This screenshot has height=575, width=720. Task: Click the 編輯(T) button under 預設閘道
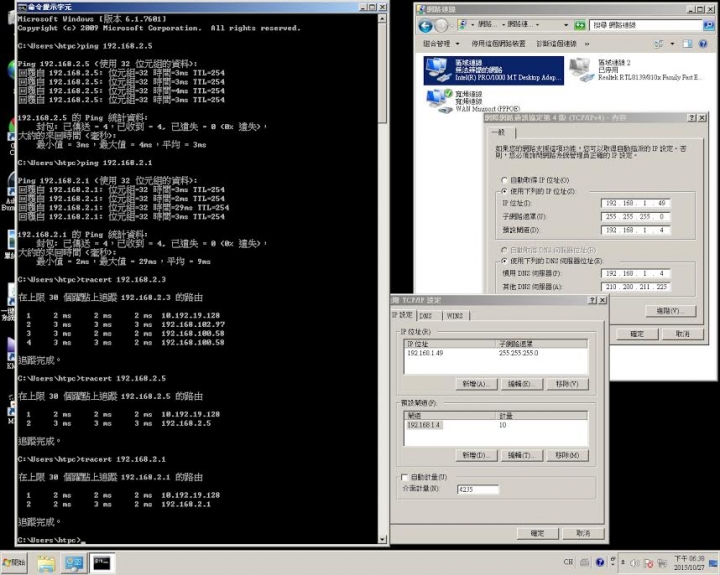(x=522, y=456)
